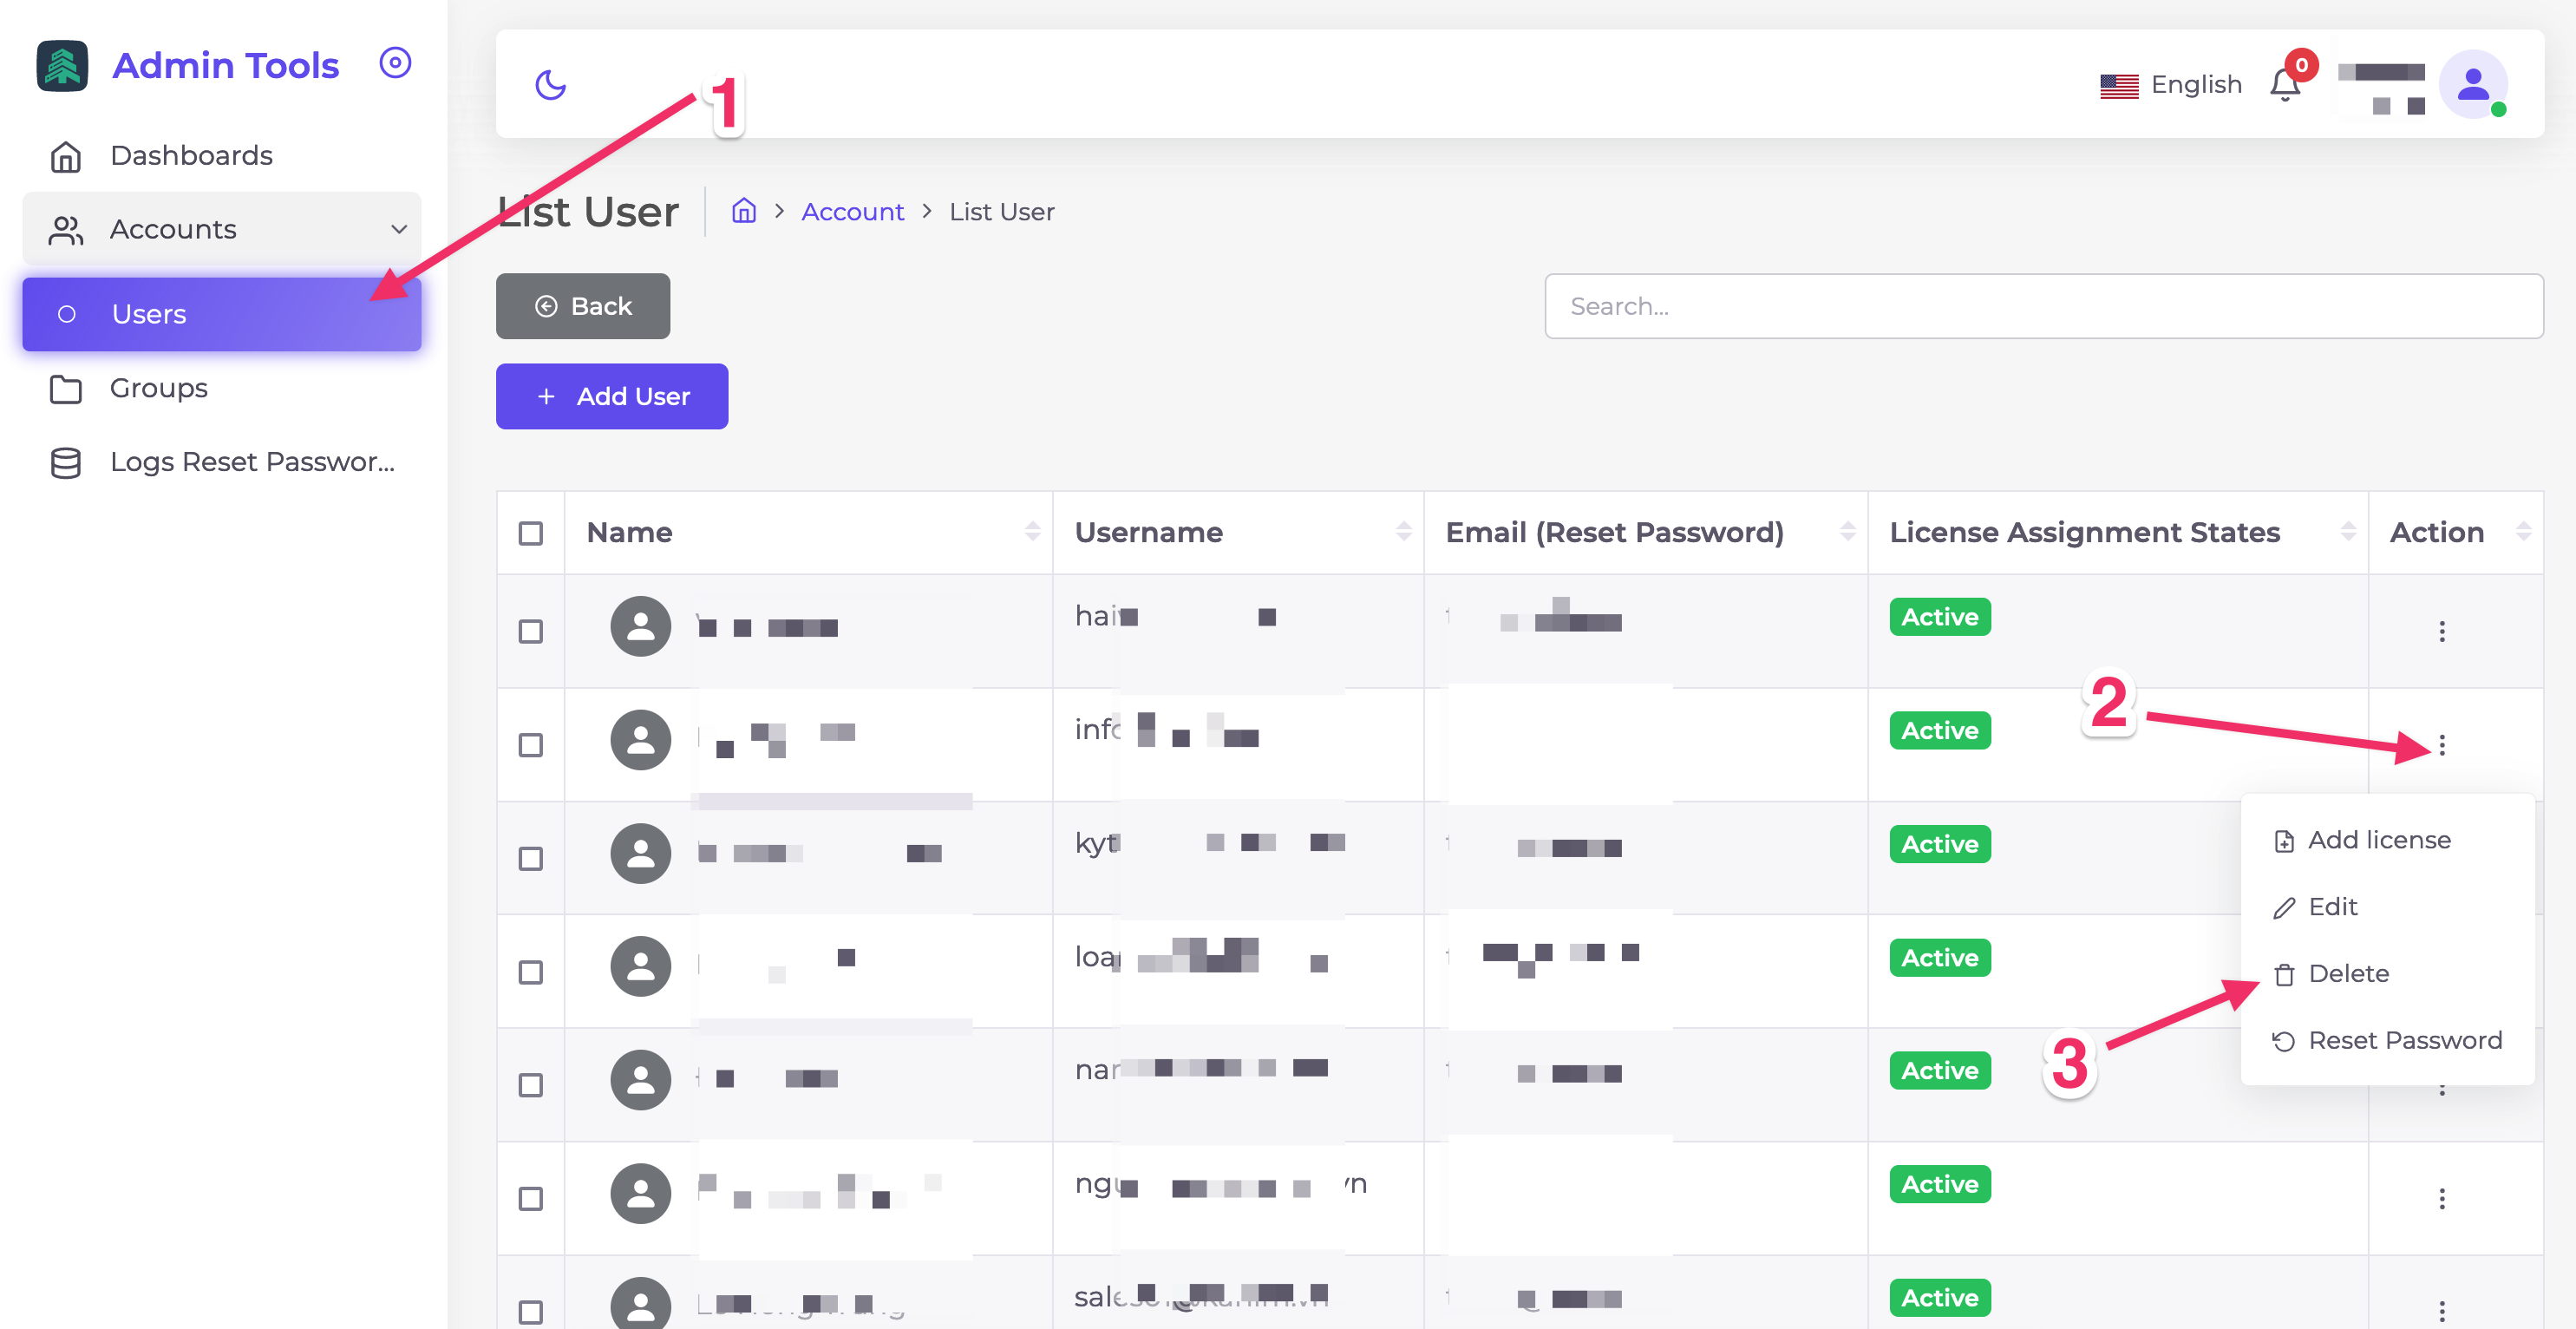The image size is (2576, 1329).
Task: Choose Delete from the action menu
Action: [x=2346, y=973]
